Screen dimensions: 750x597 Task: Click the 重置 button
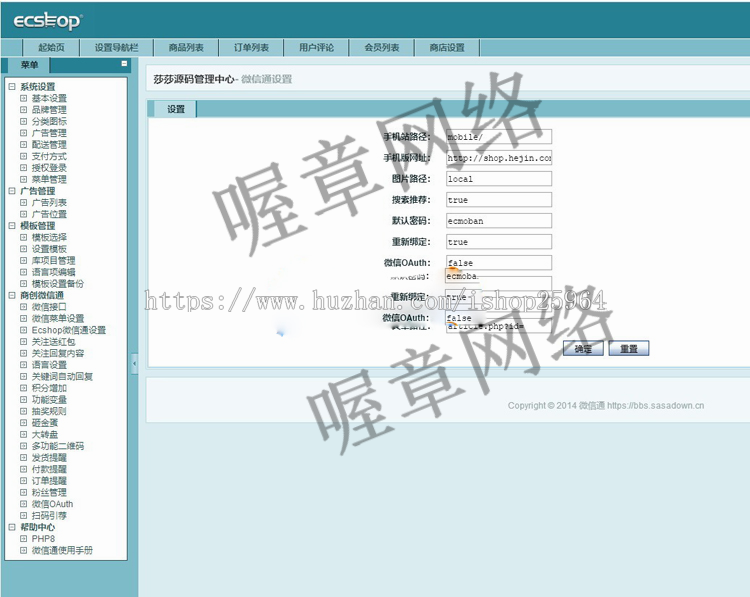coord(629,349)
